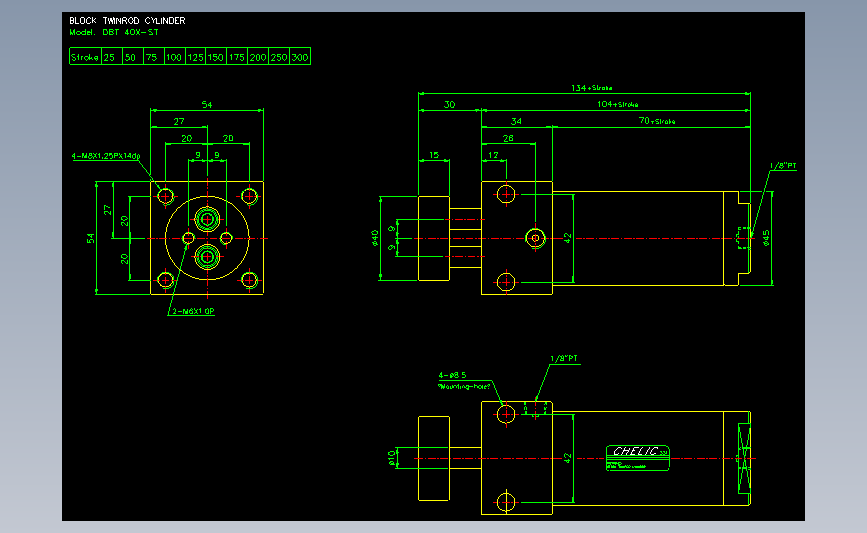
Task: Click the '104+Stroke' dimension text
Action: point(618,104)
